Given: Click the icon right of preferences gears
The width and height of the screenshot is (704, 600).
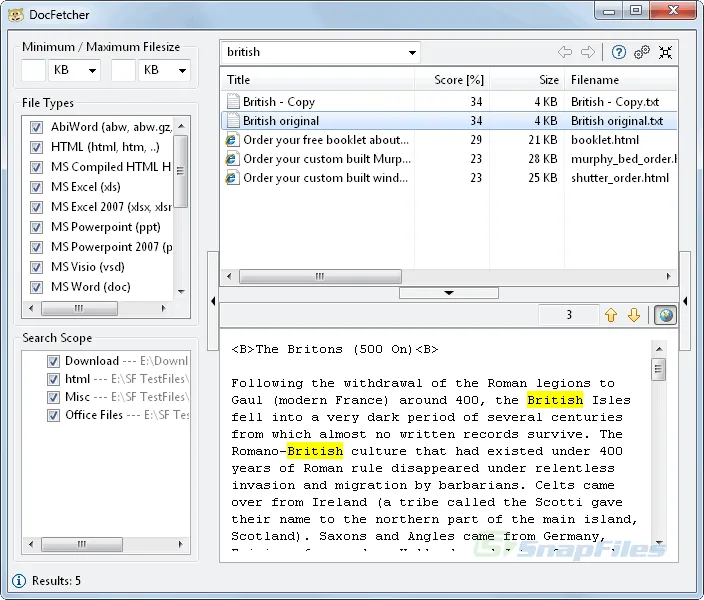Looking at the screenshot, I should pos(666,52).
